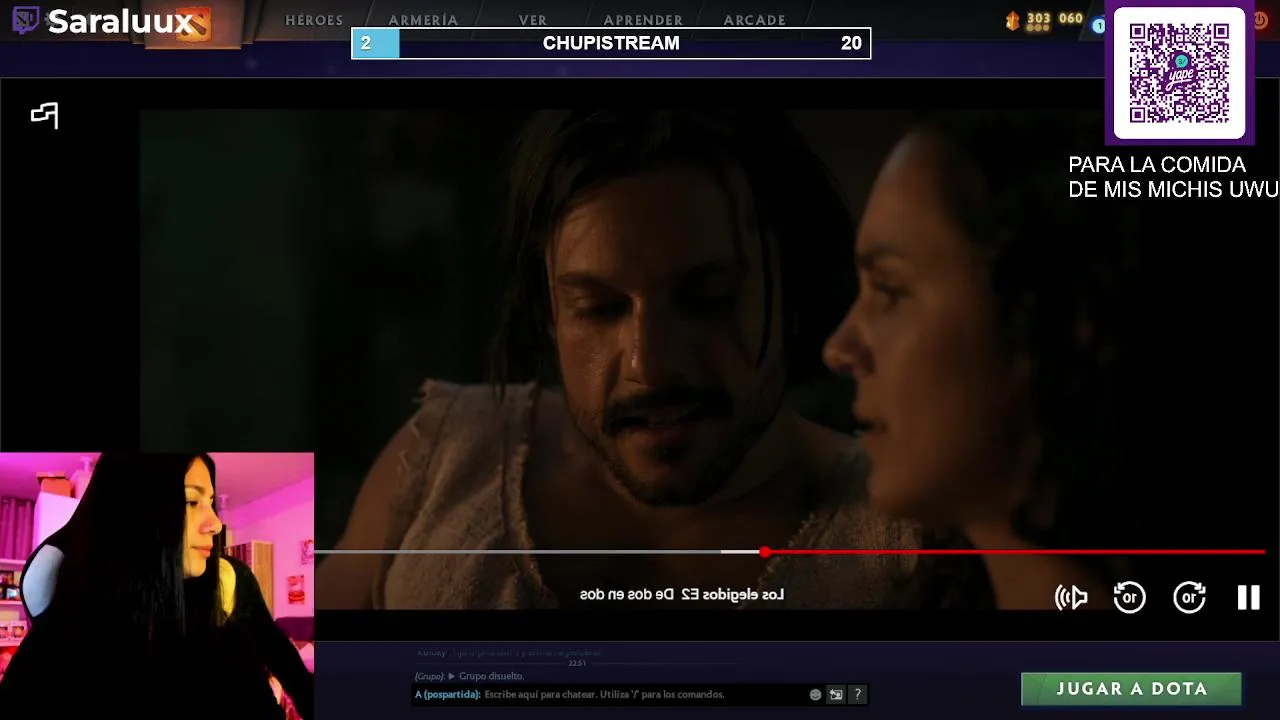Skip forward 10 seconds in the video
The height and width of the screenshot is (720, 1280).
(x=1130, y=597)
